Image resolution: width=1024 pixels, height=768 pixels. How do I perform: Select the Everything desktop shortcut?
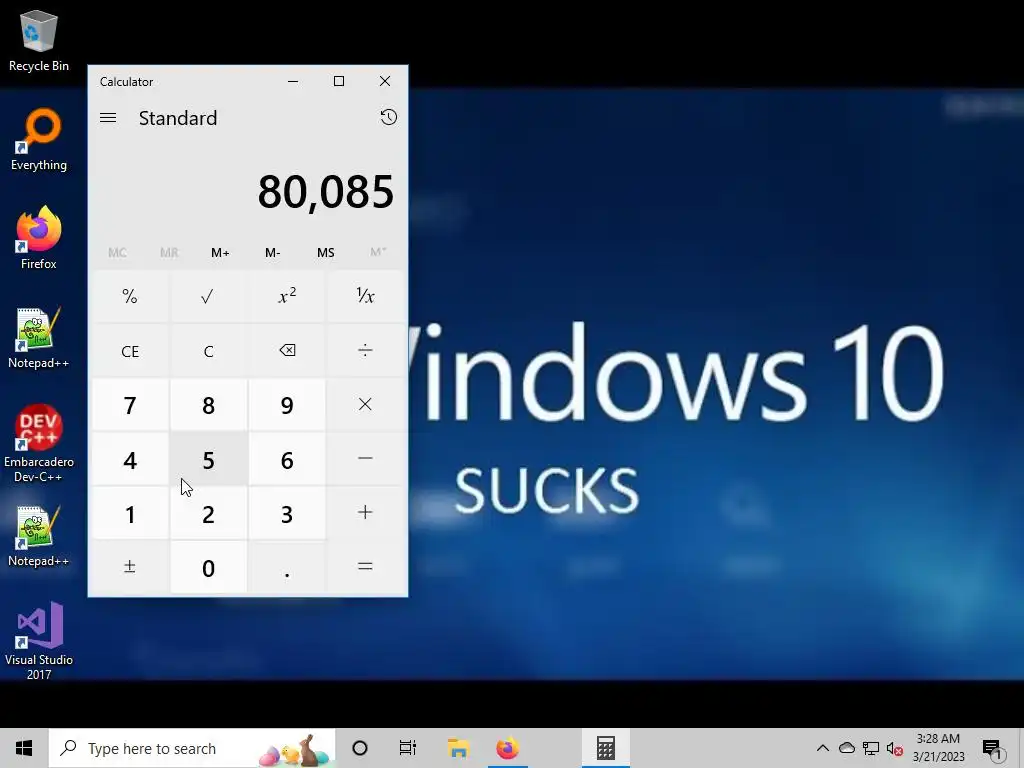click(39, 140)
